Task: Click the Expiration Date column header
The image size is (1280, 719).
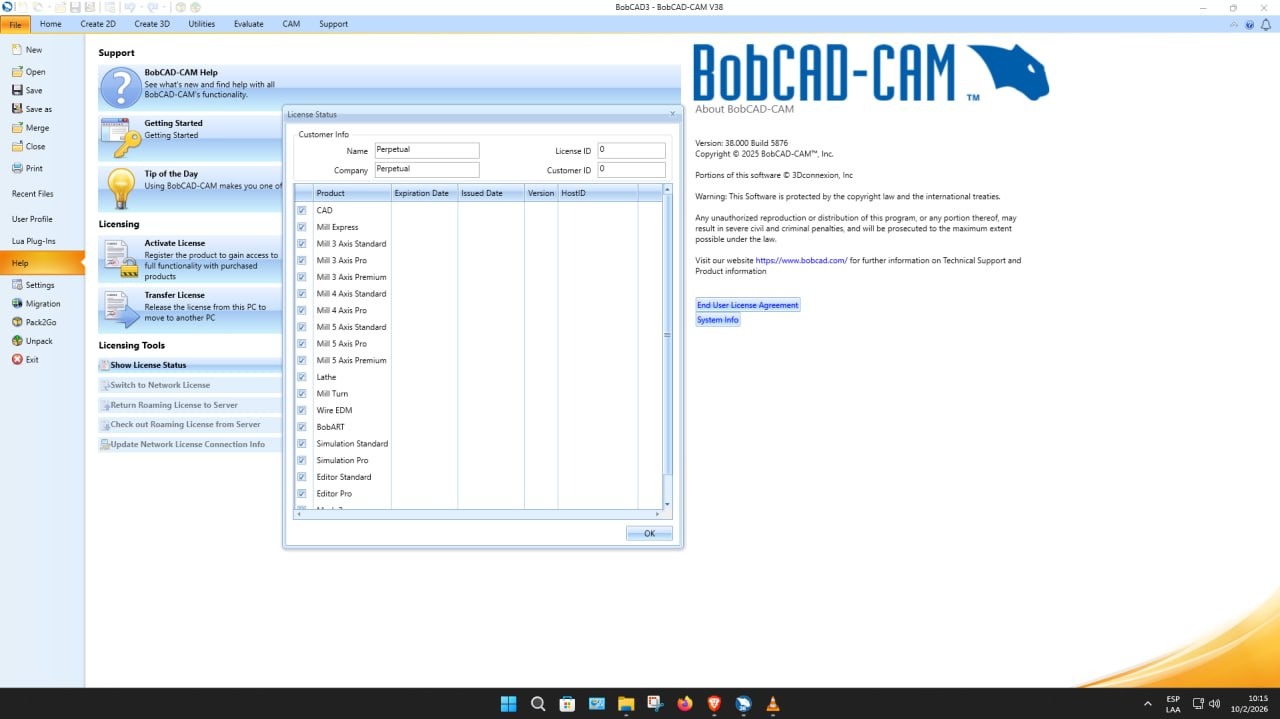Action: coord(424,193)
